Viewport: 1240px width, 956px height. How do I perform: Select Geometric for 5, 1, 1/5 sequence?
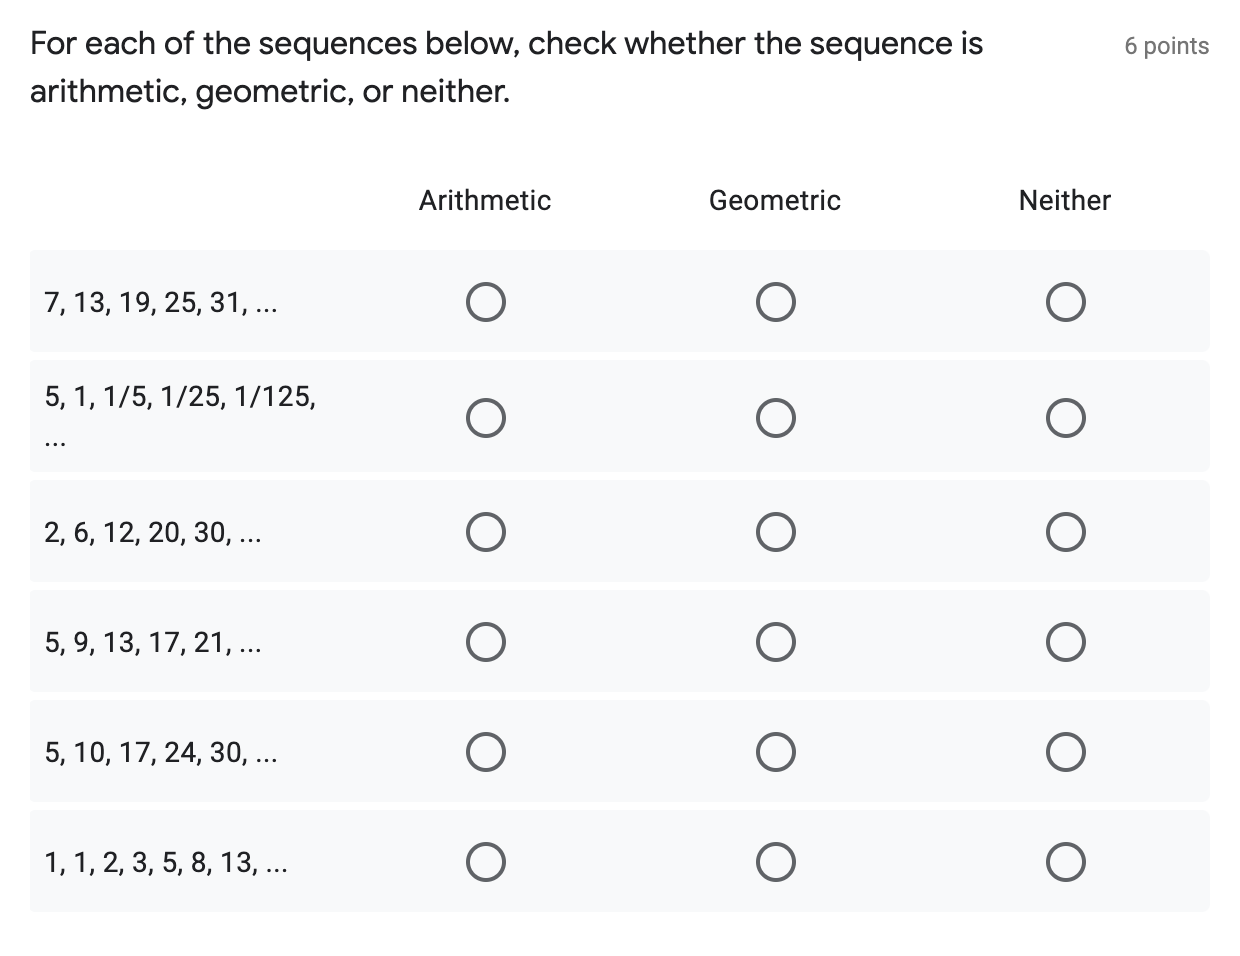pos(776,417)
